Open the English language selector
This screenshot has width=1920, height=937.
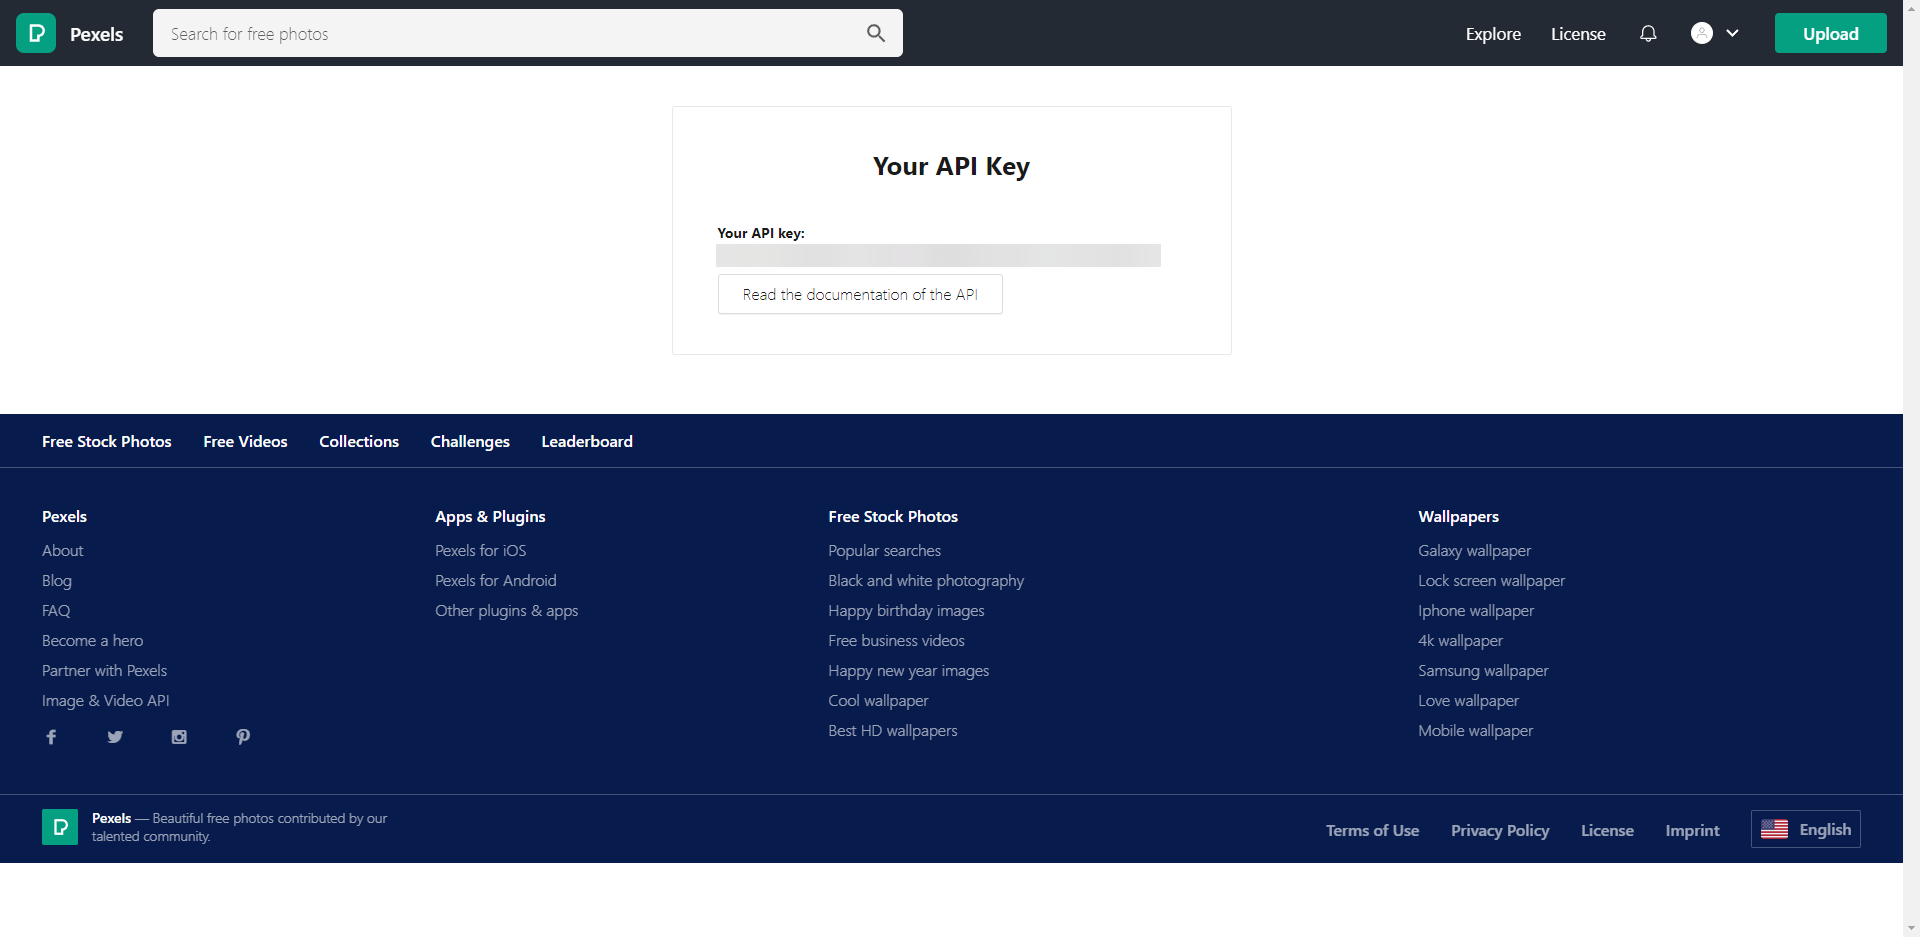pos(1806,829)
